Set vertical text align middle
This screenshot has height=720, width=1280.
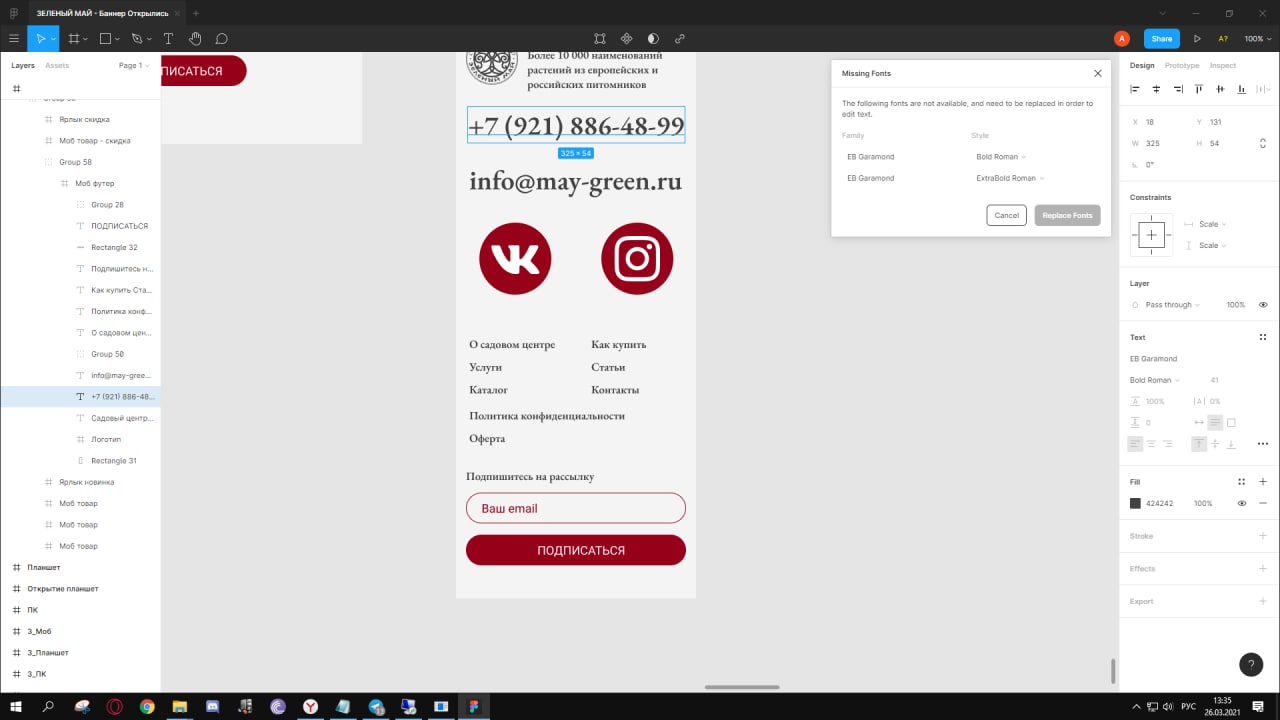point(1215,444)
